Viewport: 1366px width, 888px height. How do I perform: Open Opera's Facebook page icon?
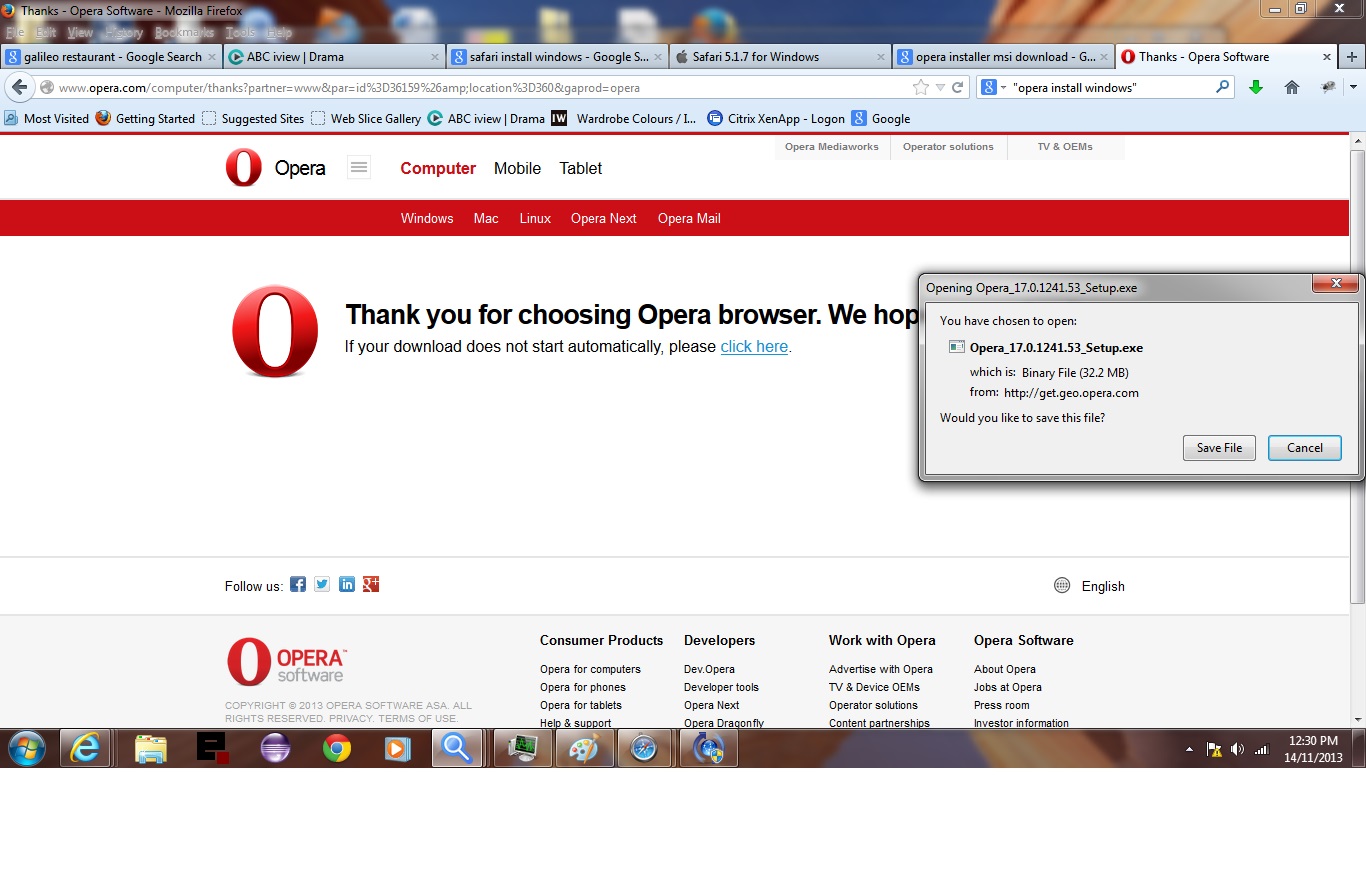(298, 585)
